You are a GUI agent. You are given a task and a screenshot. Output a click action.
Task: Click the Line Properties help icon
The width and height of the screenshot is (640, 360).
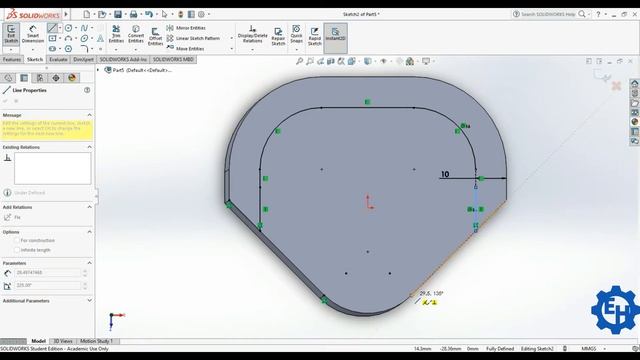87,90
